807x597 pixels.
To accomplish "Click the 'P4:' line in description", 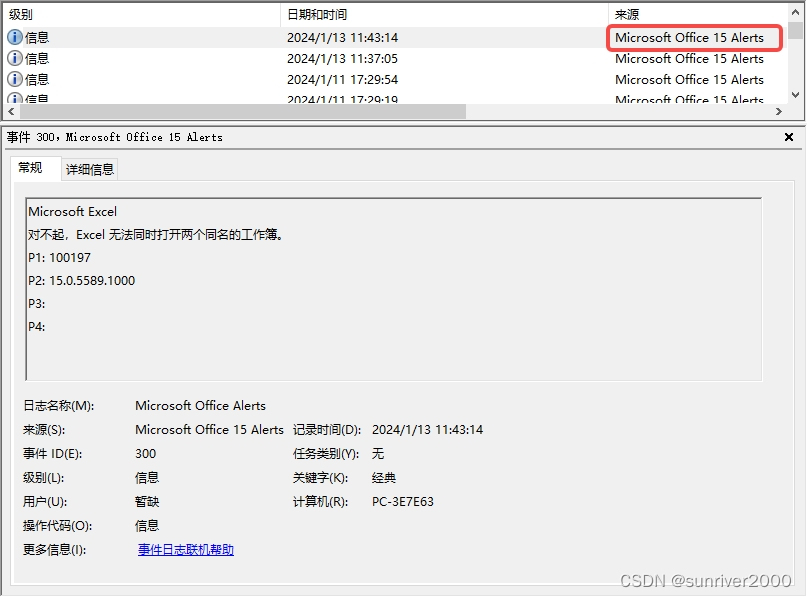I will [x=37, y=327].
